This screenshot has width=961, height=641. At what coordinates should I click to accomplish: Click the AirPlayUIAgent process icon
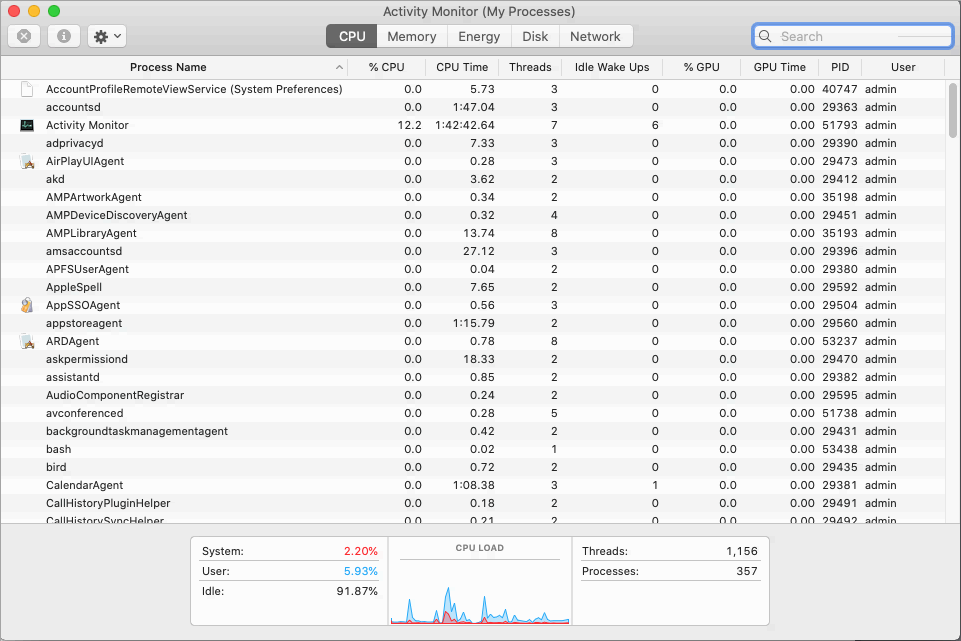pos(27,161)
